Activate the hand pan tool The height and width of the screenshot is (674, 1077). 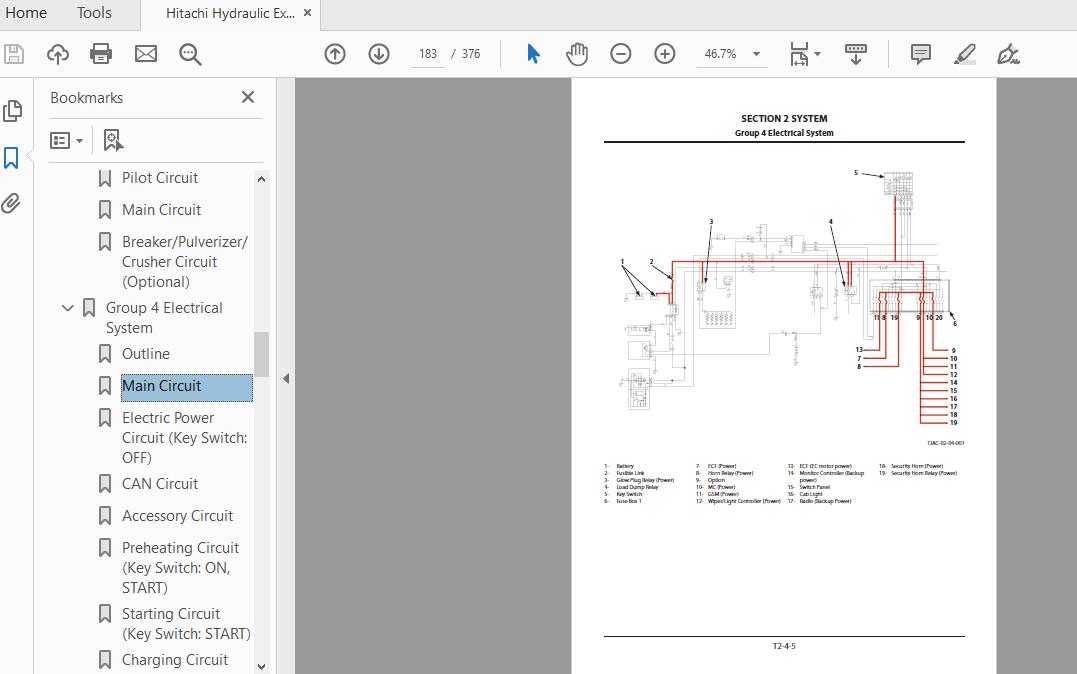(x=577, y=54)
